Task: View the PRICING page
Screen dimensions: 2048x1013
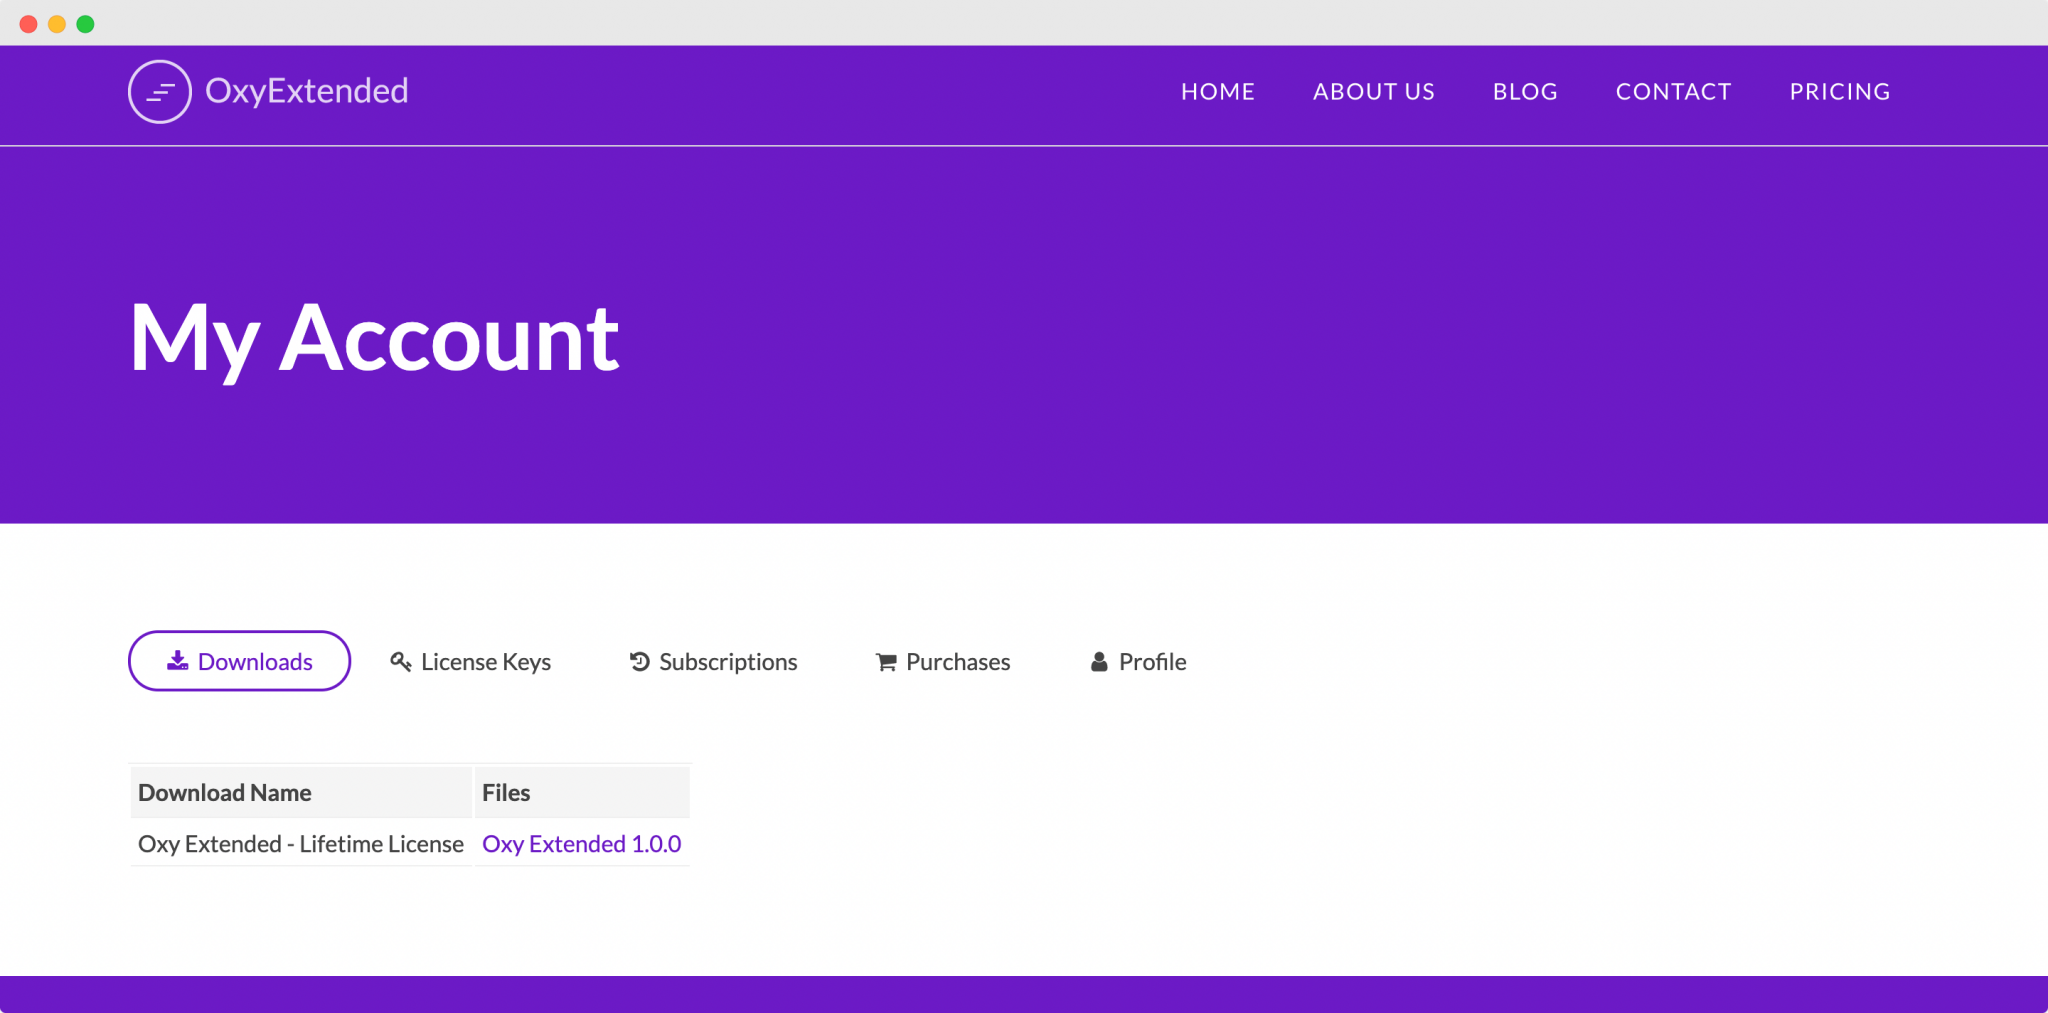Action: tap(1839, 91)
